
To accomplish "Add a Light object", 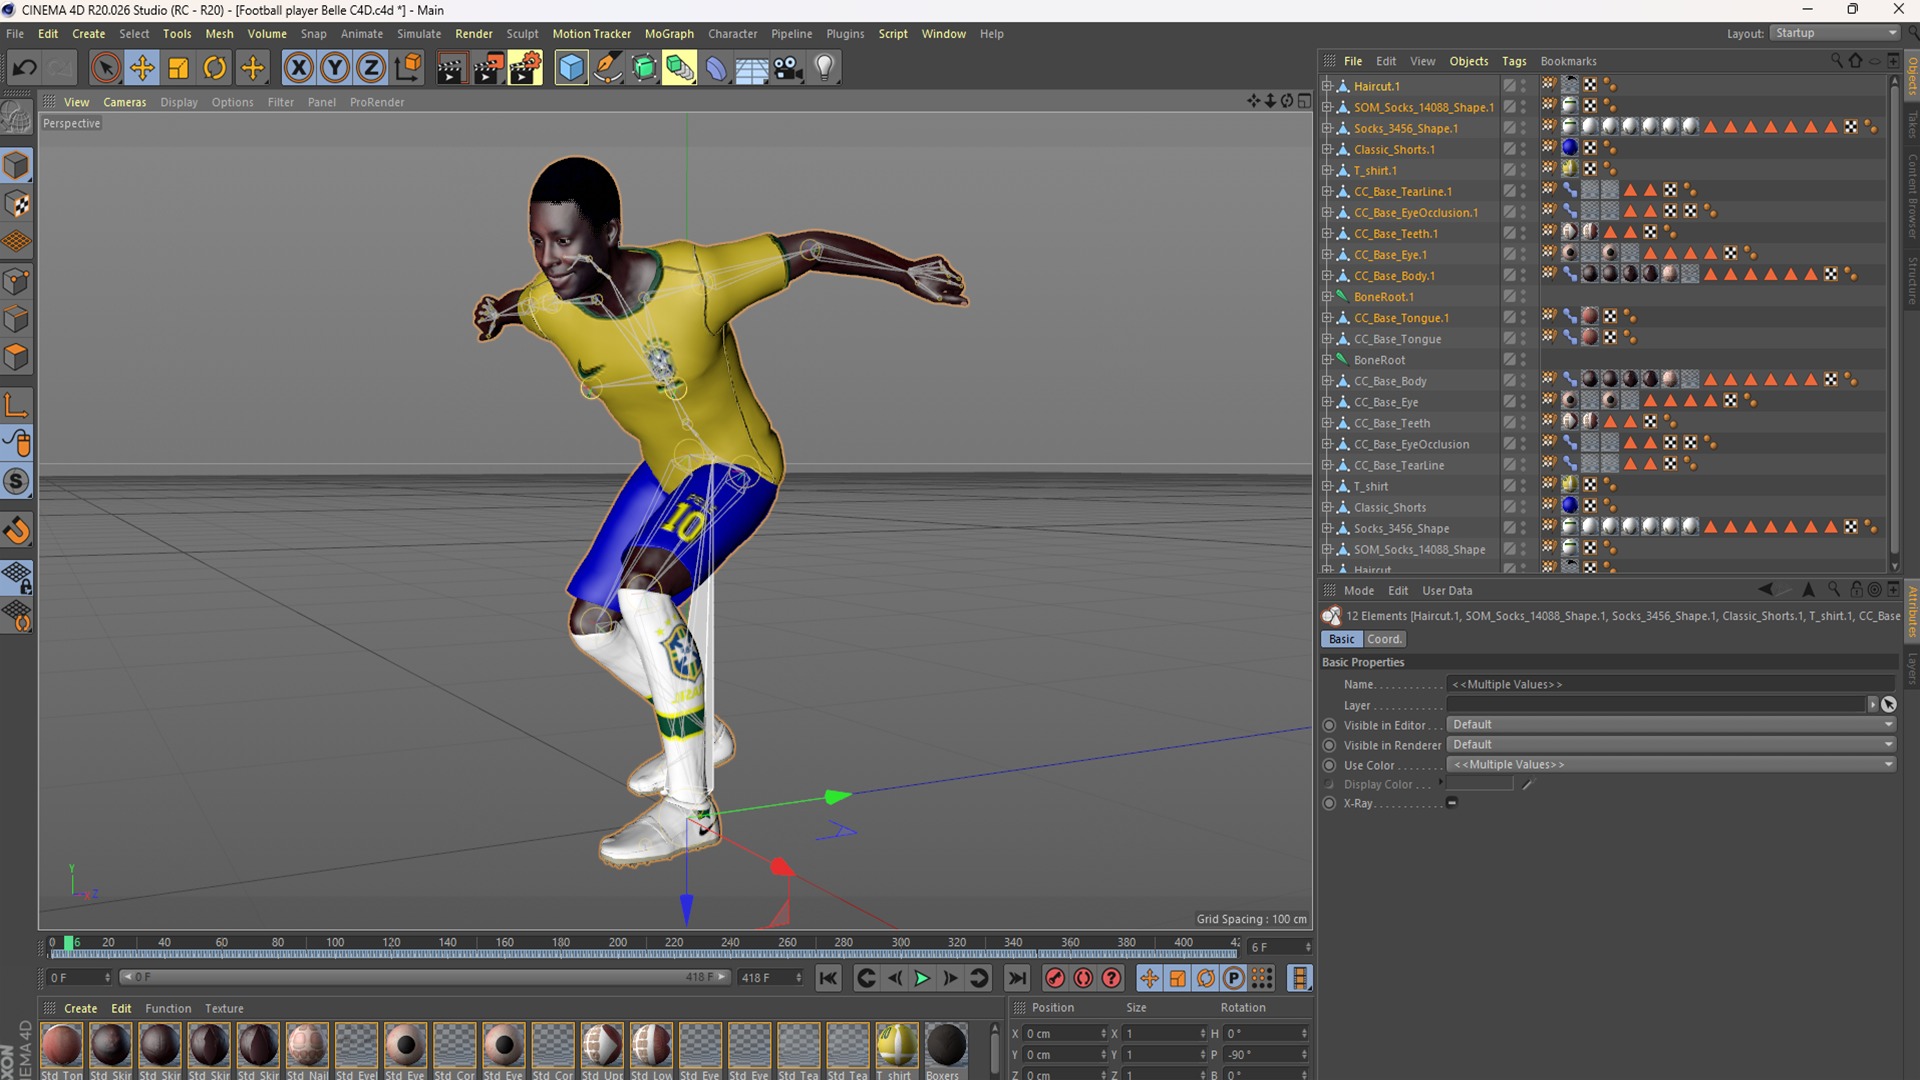I will (x=825, y=68).
